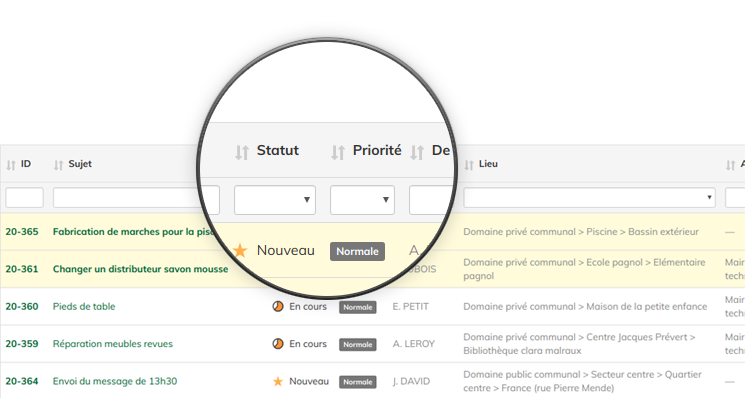Open the Statut filter dropdown

[275, 200]
